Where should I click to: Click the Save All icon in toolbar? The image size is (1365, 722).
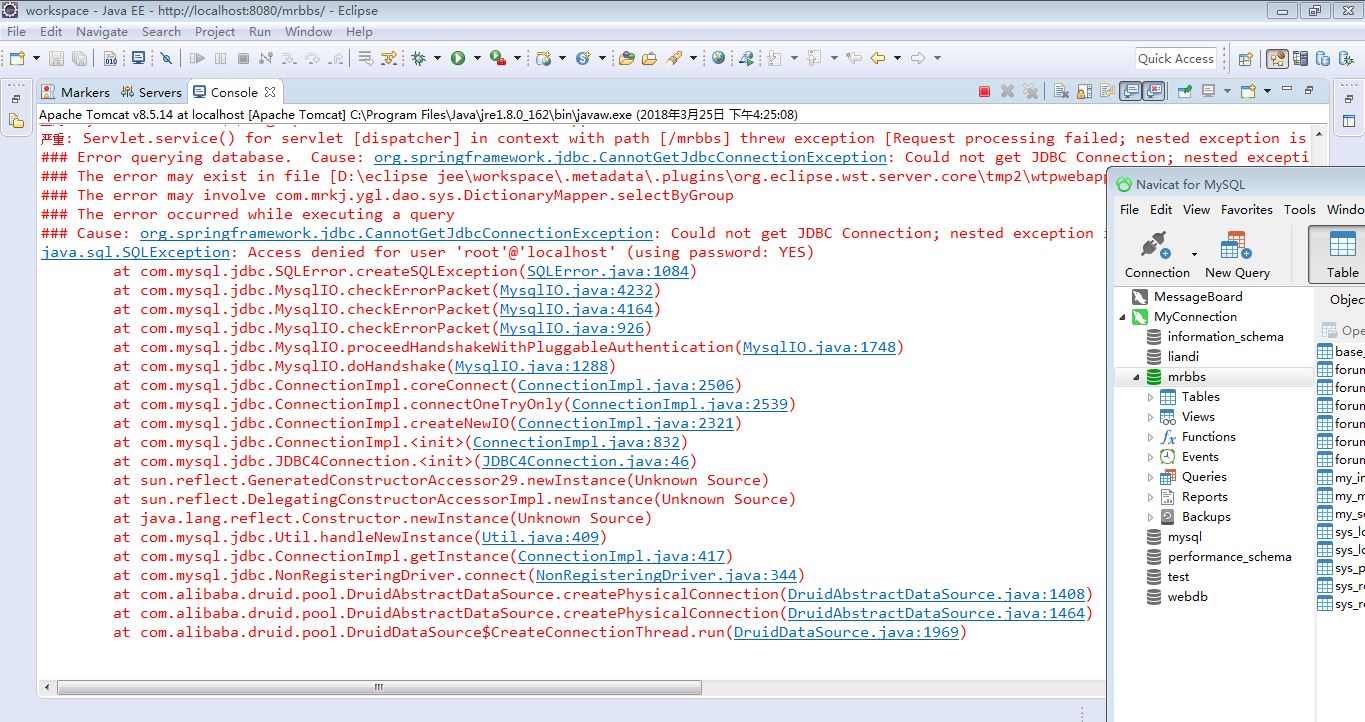click(x=79, y=58)
